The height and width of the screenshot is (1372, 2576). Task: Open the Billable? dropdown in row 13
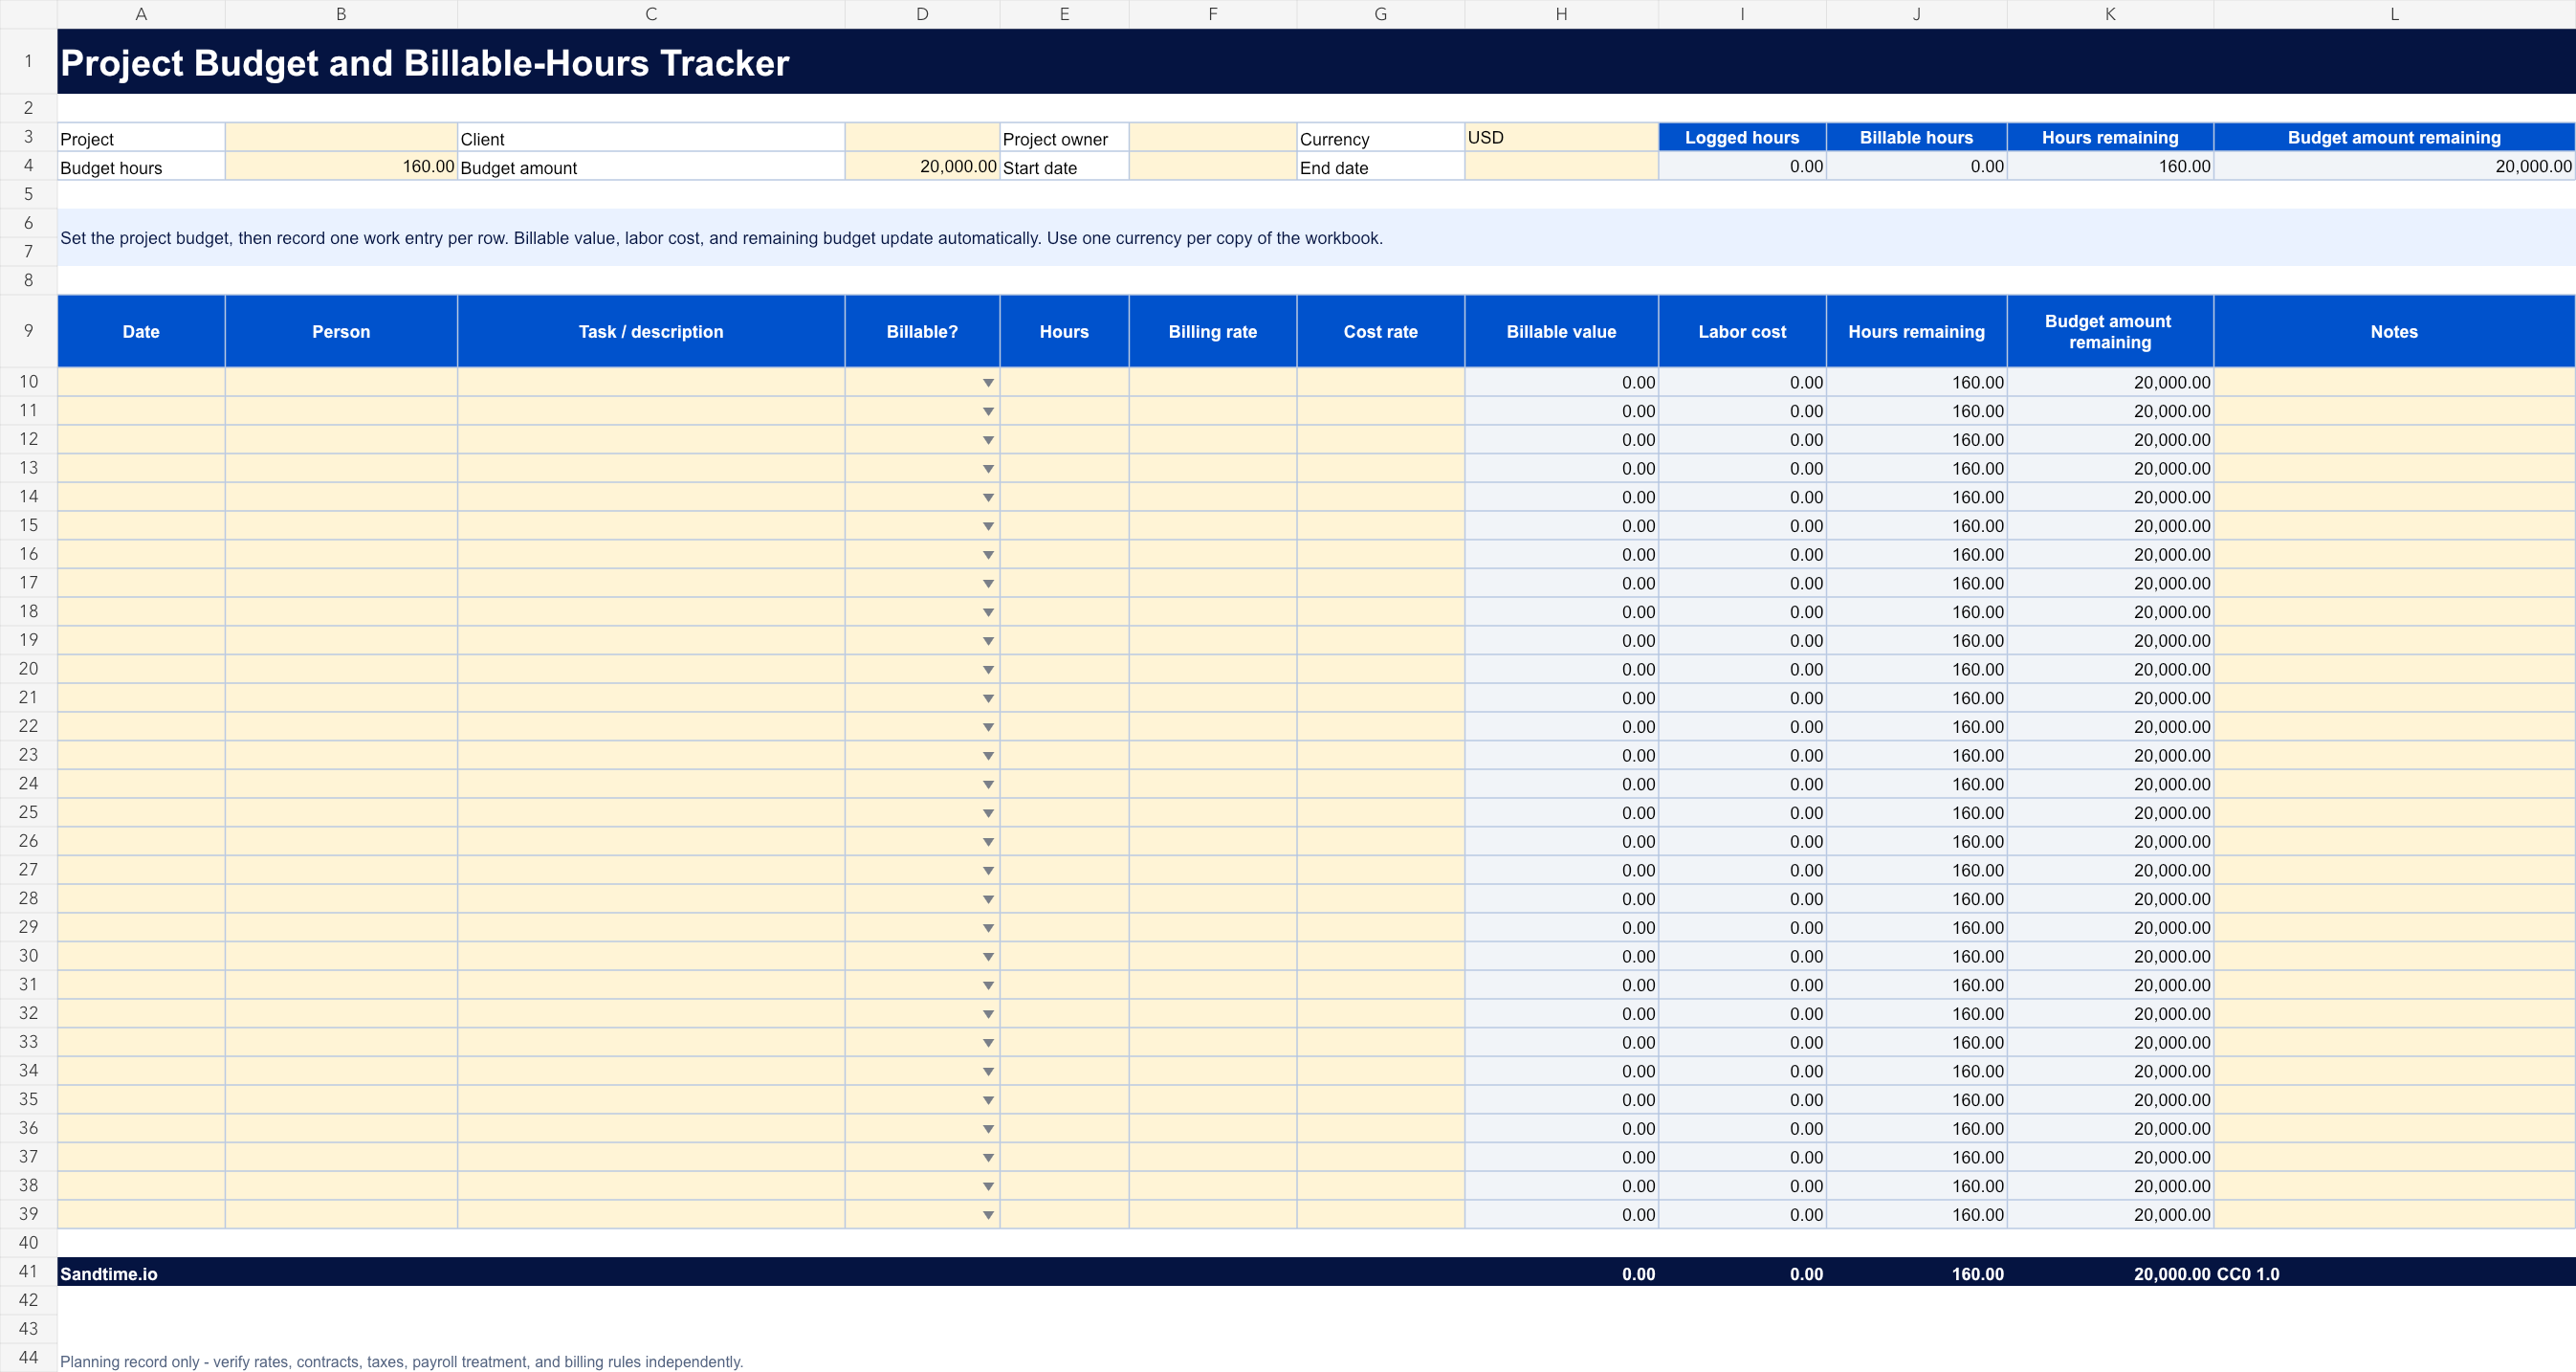click(987, 469)
